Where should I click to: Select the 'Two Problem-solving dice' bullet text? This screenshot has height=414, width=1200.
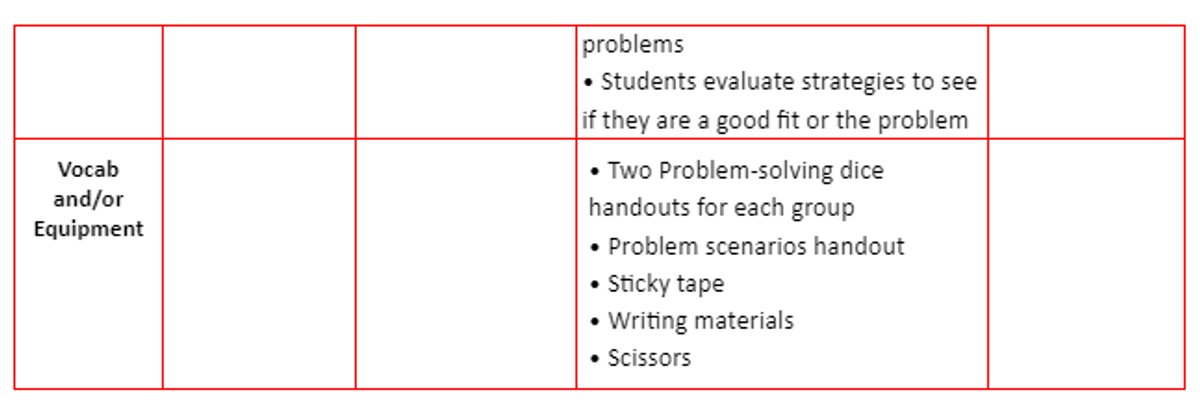point(745,171)
